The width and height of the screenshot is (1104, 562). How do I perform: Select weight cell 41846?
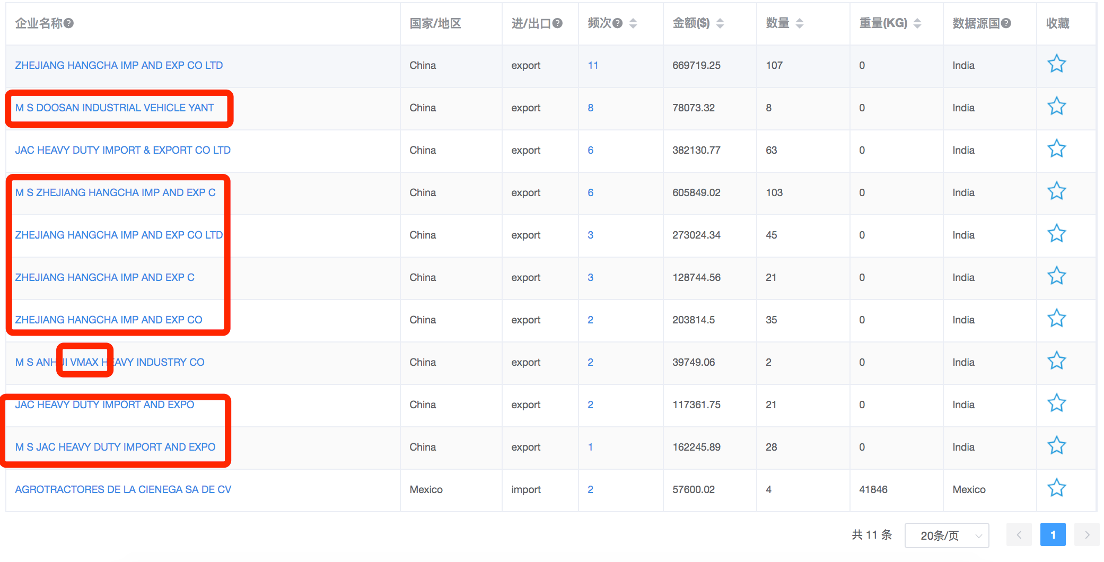coord(873,489)
